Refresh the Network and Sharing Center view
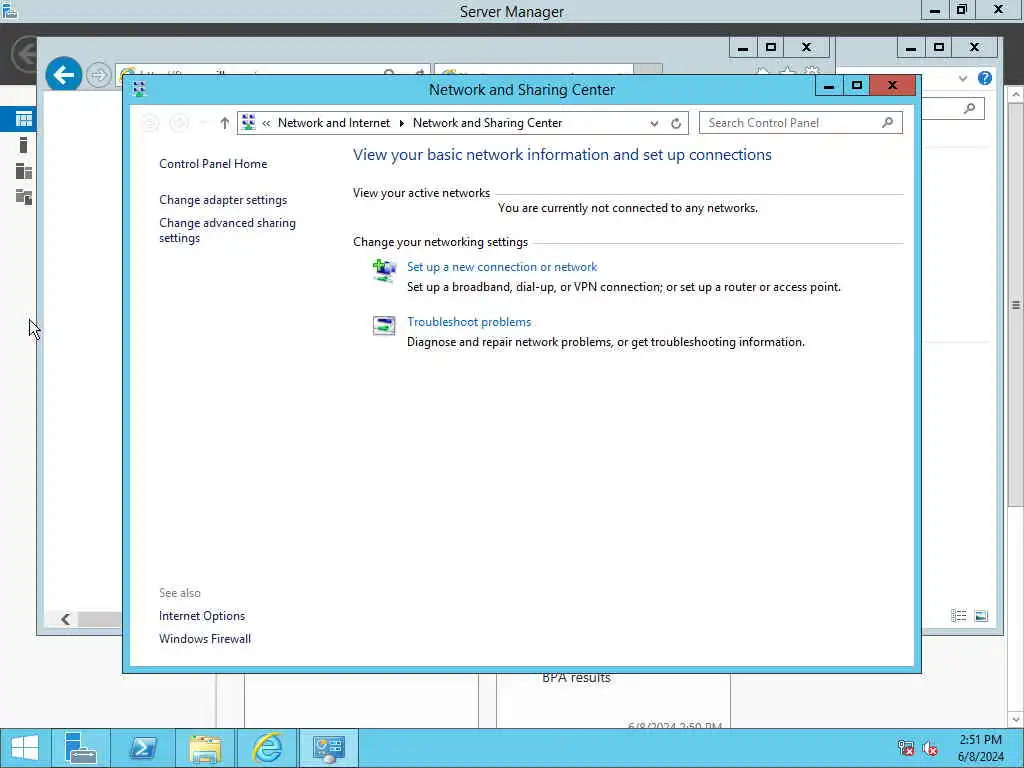Image resolution: width=1024 pixels, height=768 pixels. (676, 123)
